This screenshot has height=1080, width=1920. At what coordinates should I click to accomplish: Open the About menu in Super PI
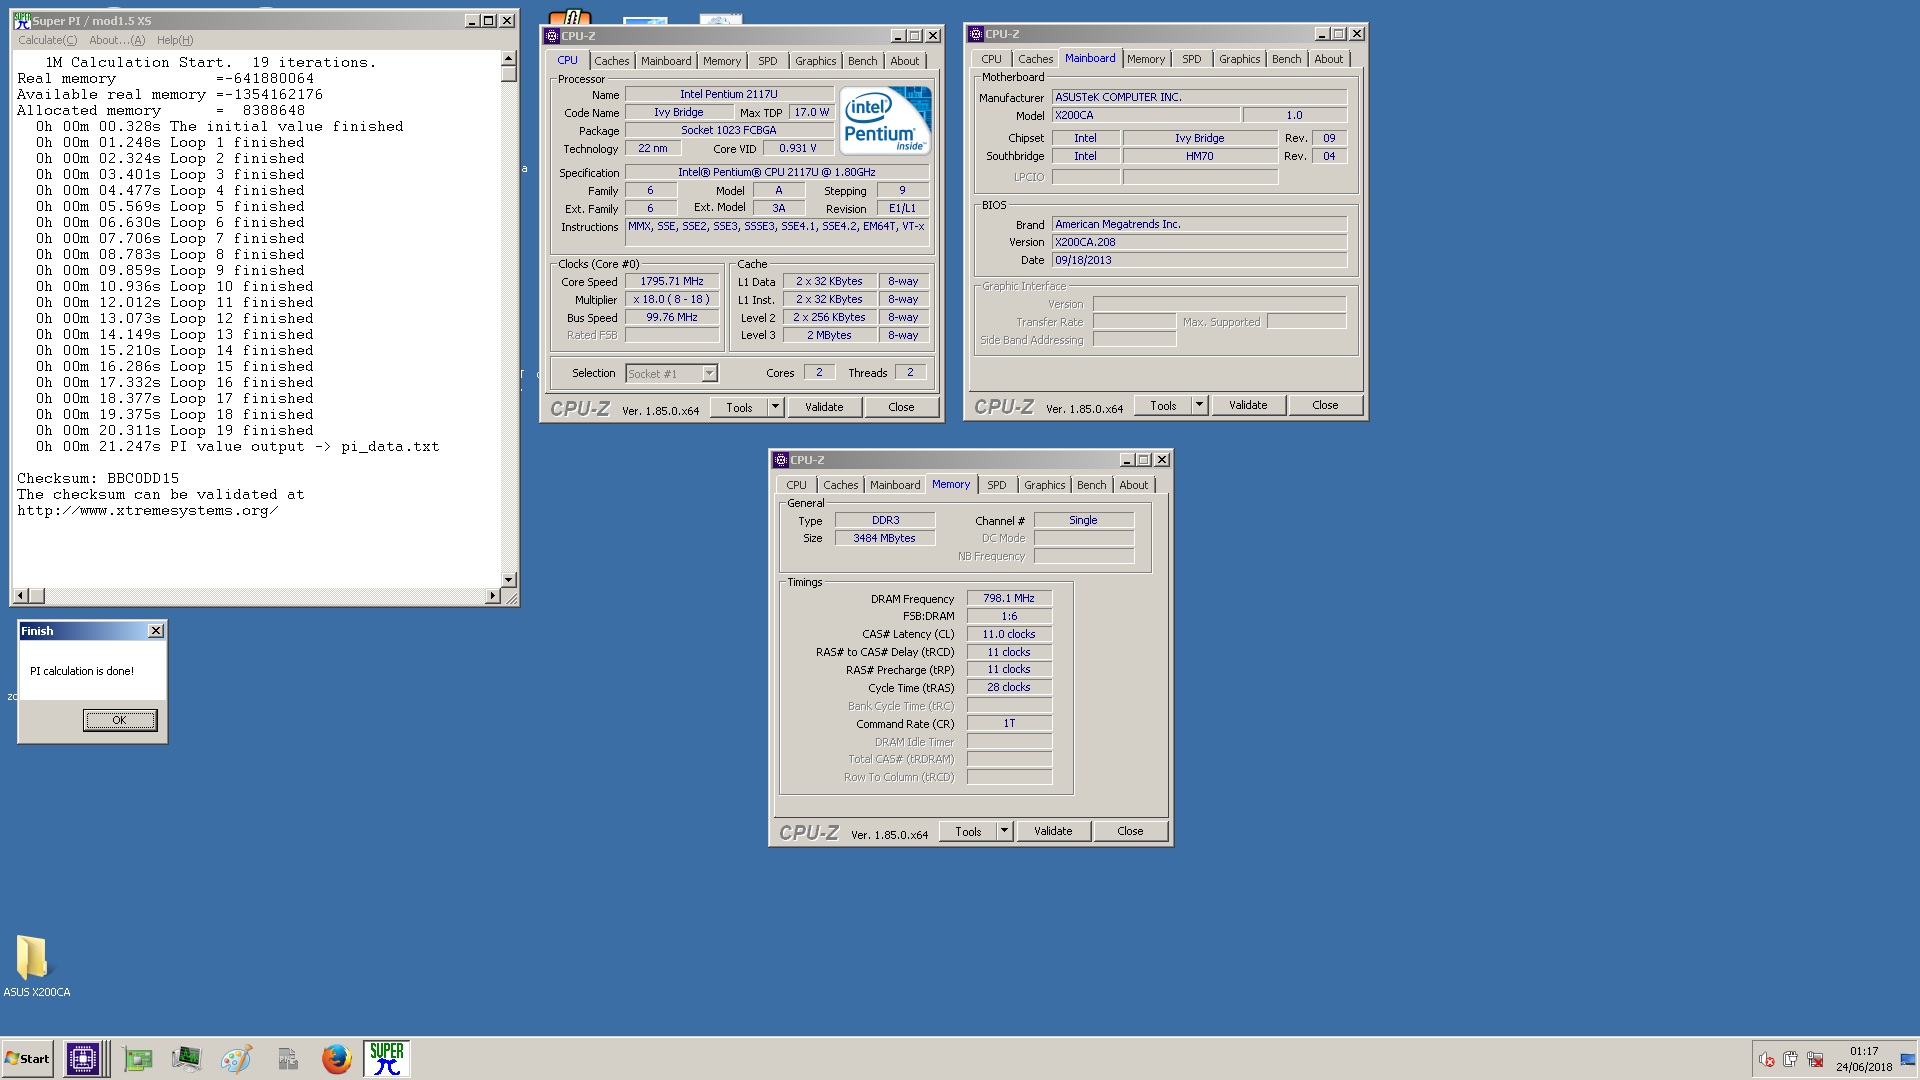[x=117, y=40]
